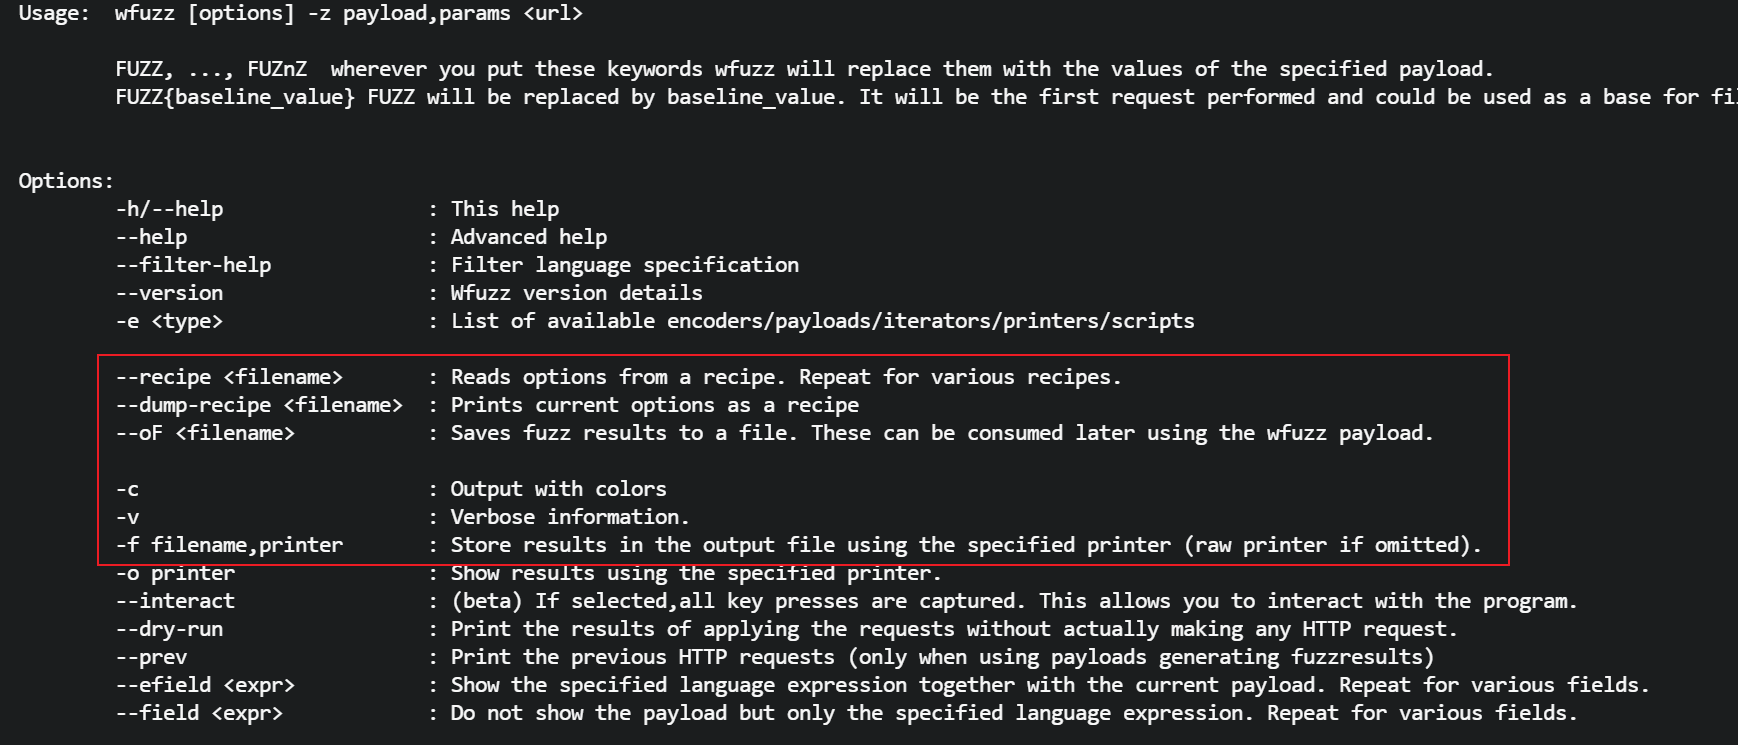
Task: Click the --oF <filename> option
Action: (x=205, y=433)
